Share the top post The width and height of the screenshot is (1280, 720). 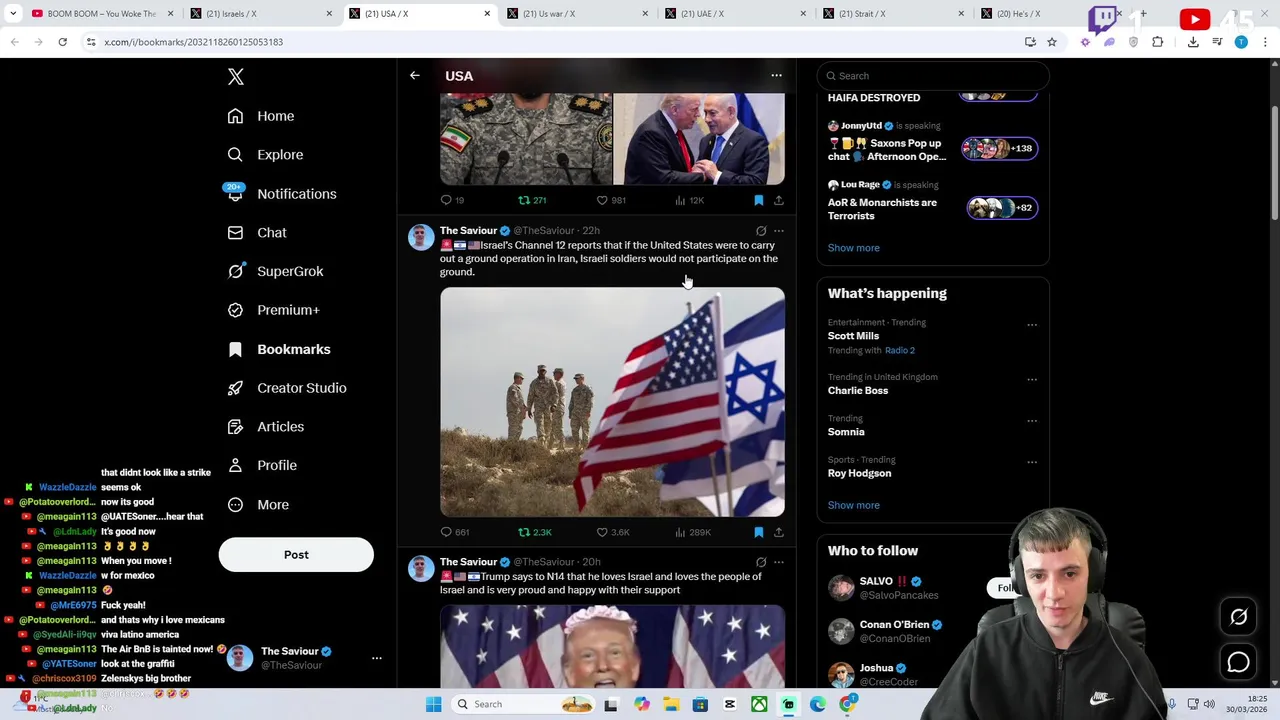pyautogui.click(x=779, y=200)
